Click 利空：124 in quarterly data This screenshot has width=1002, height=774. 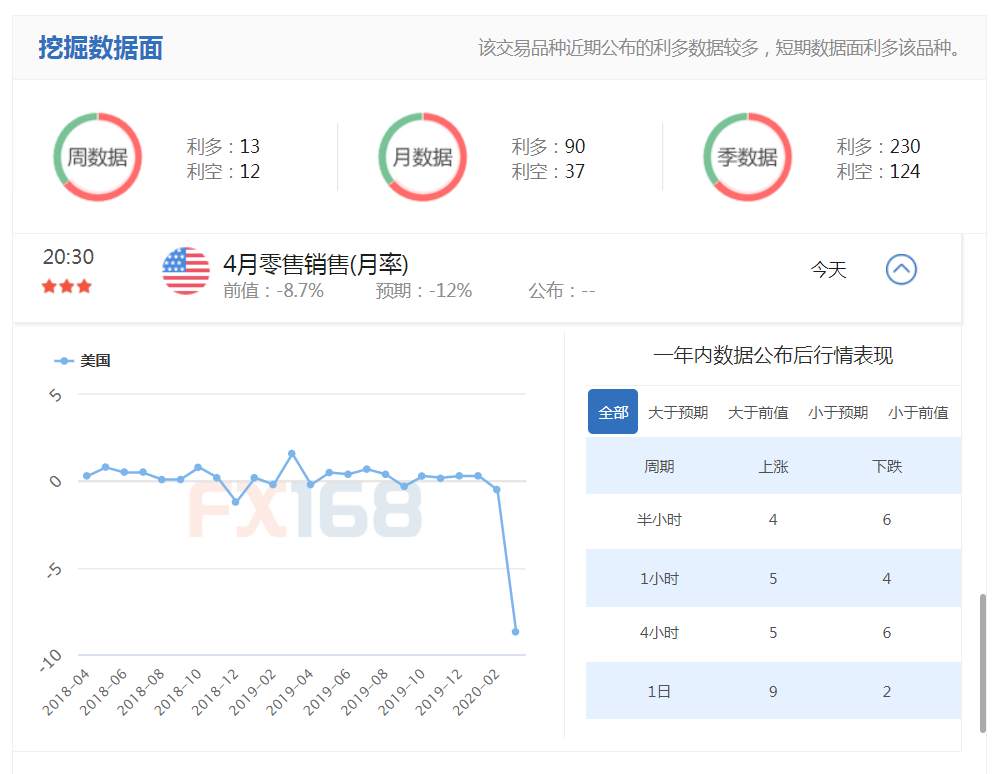879,171
